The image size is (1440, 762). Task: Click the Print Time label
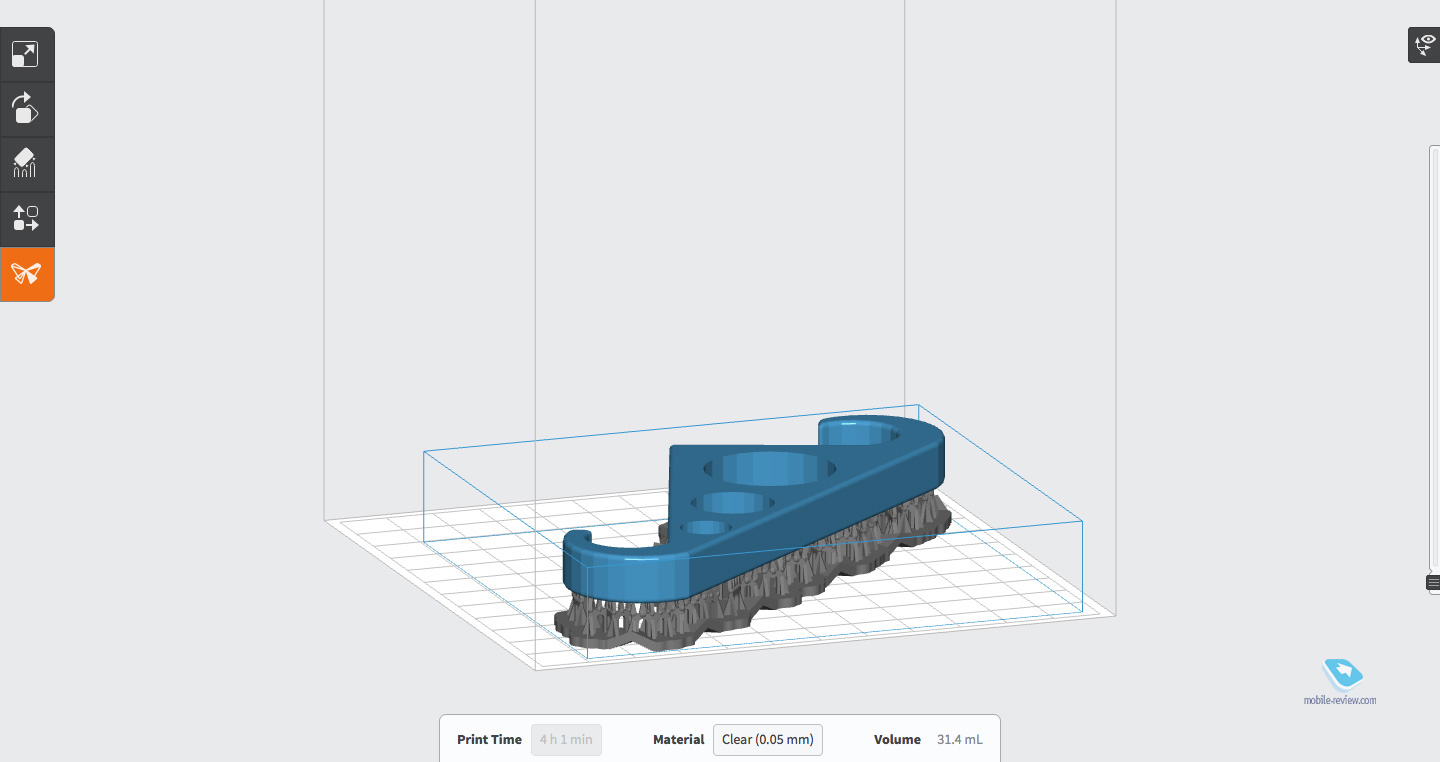click(x=489, y=740)
